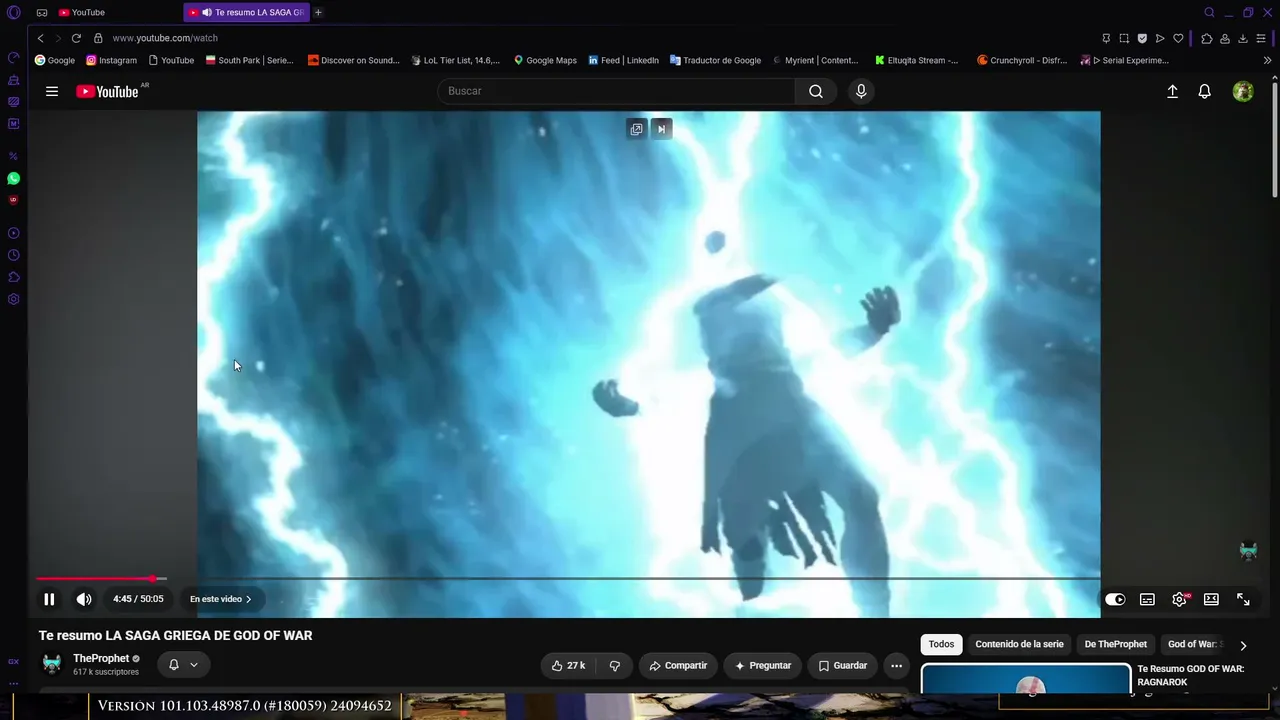Viewport: 1280px width, 720px height.
Task: Open browser extensions puzzle icon
Action: pos(1207,38)
